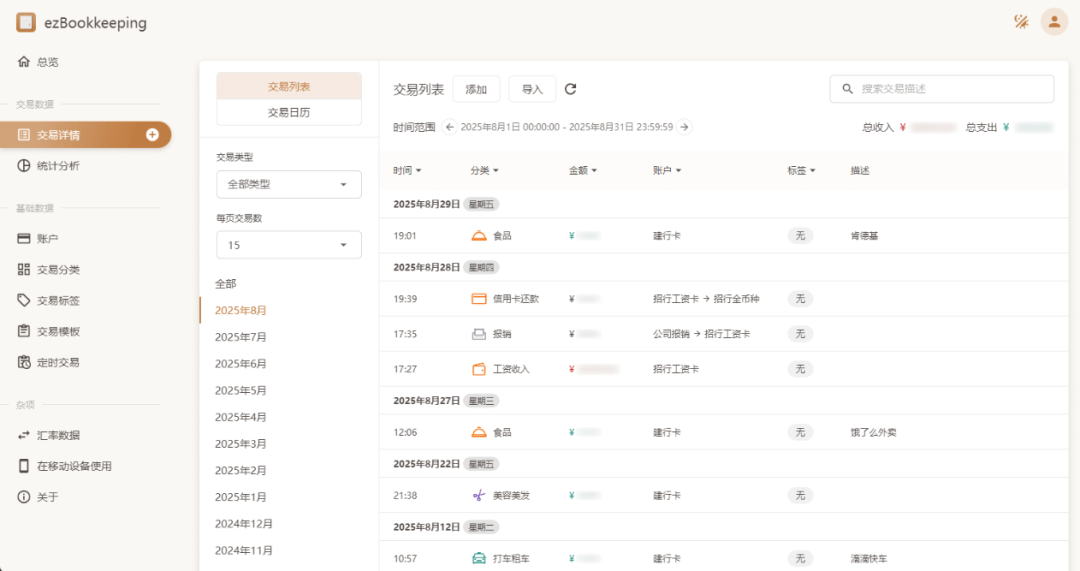Click 滴滴快车 description text
Screen dimensions: 1080x571
pos(869,559)
